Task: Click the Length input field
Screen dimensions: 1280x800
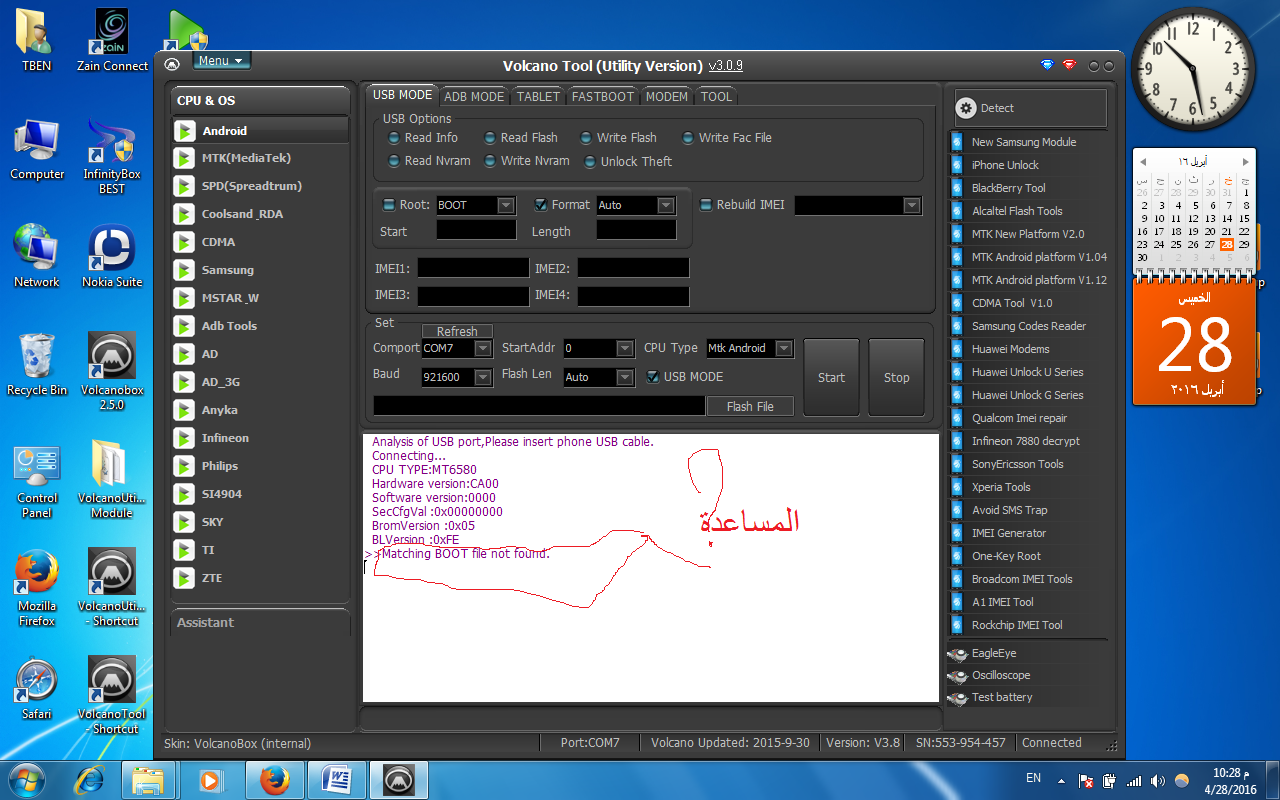Action: [x=637, y=230]
